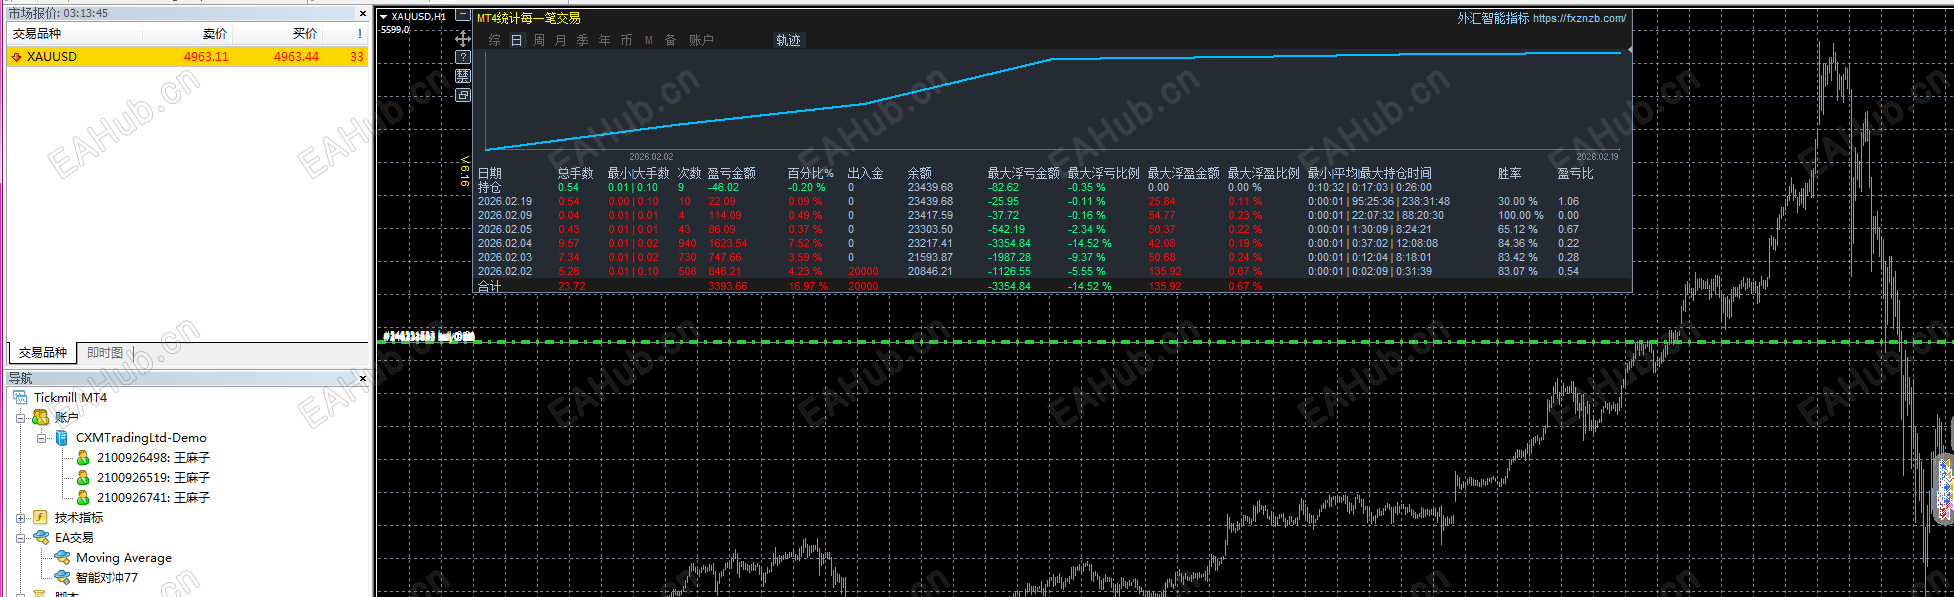
Task: Click the XAUUSD gold symbol icon
Action: (16, 57)
